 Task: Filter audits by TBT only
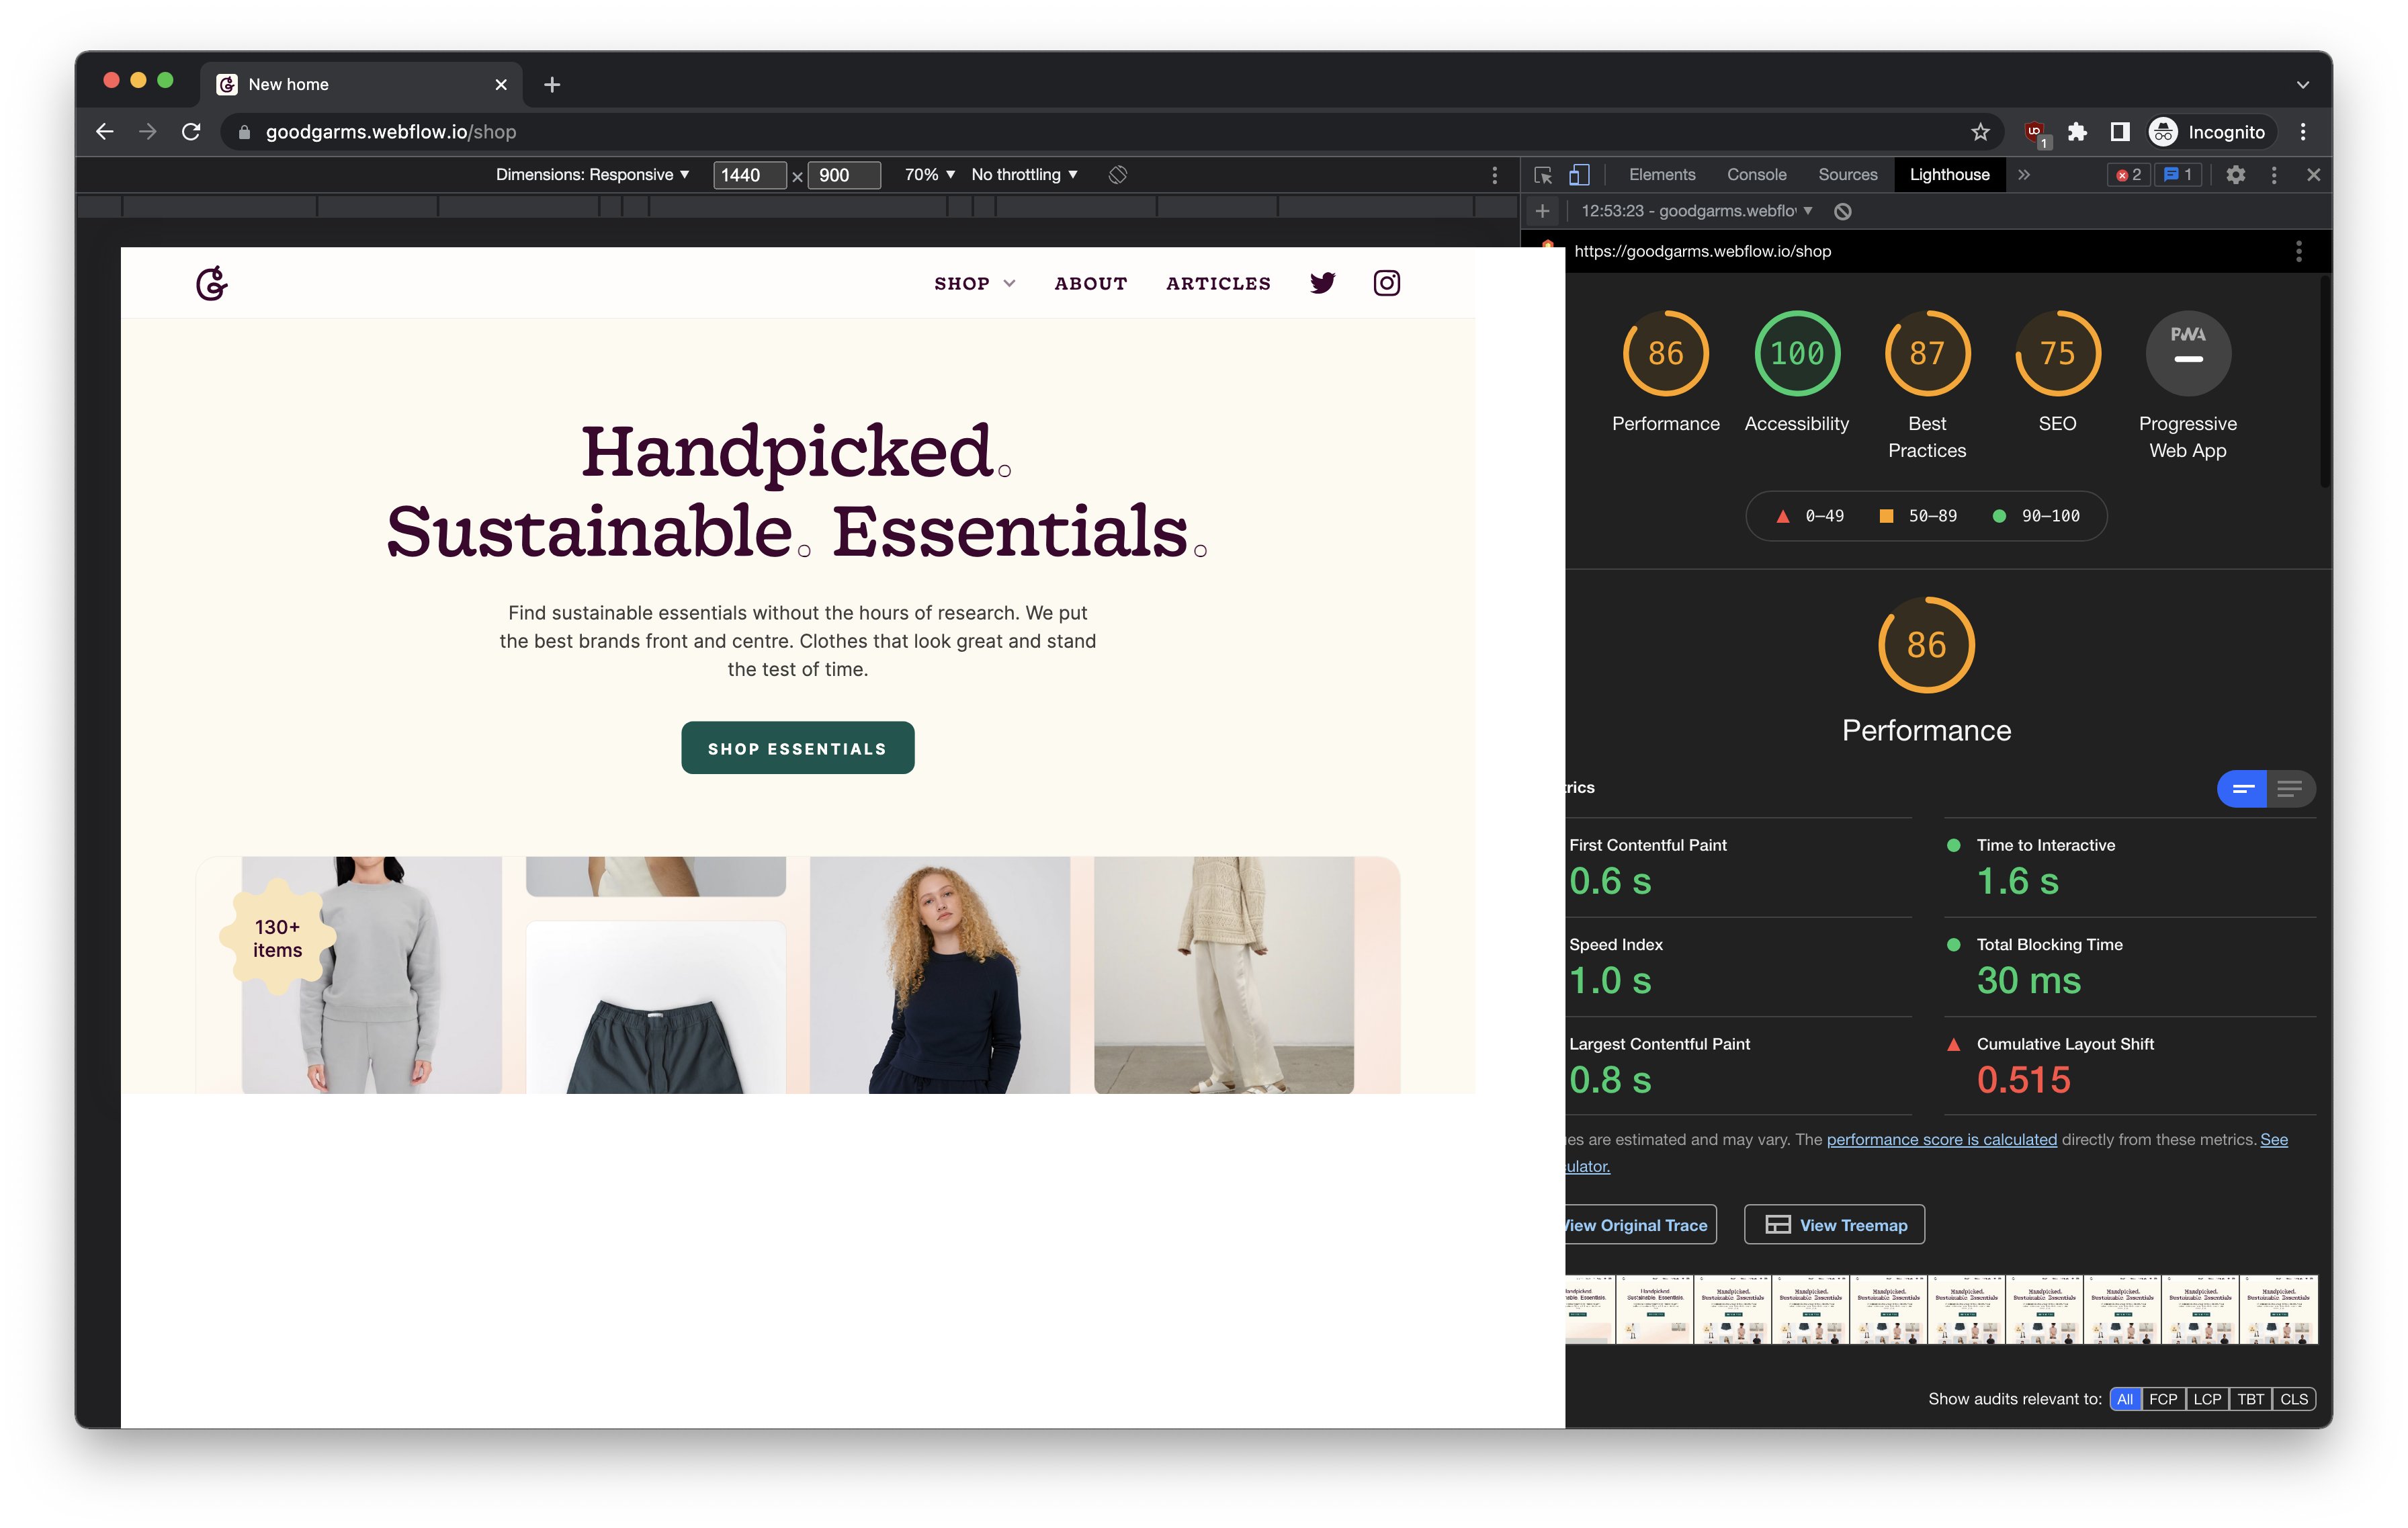click(x=2251, y=1399)
